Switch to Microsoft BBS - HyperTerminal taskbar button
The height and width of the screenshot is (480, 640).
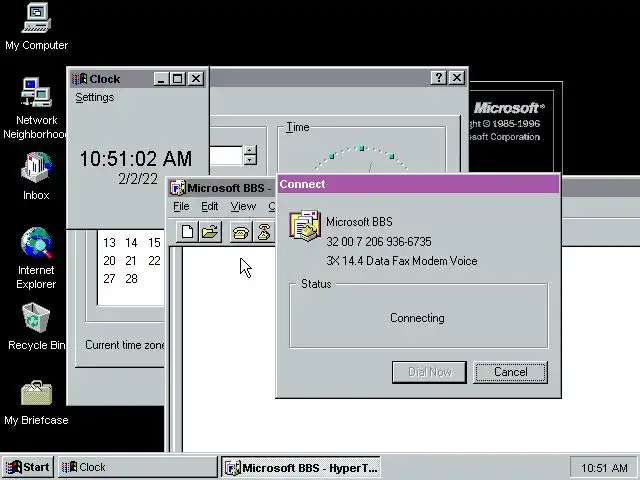(301, 467)
